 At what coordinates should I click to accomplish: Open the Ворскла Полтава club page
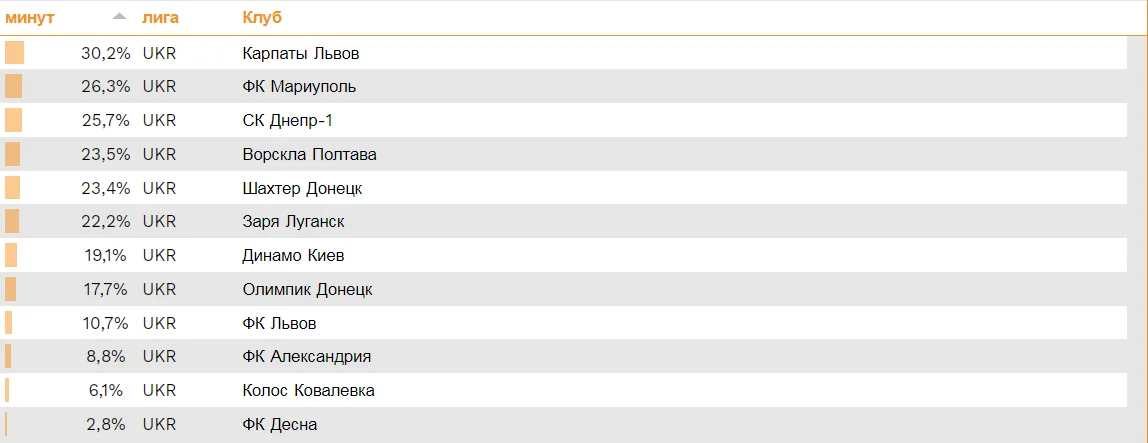(309, 154)
